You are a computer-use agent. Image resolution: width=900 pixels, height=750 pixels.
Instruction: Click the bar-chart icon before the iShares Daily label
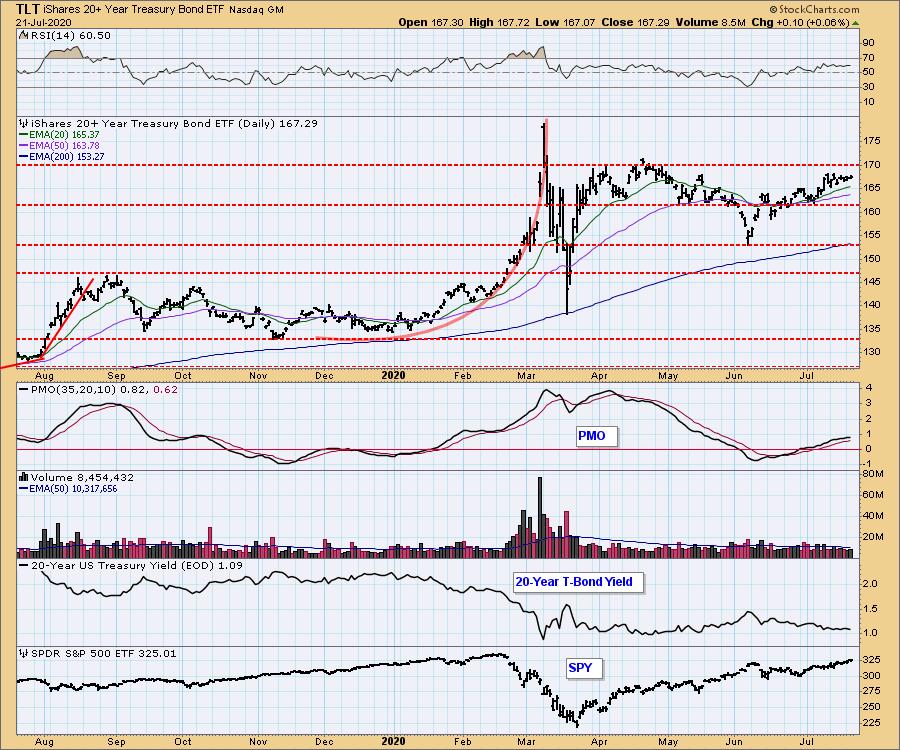(x=24, y=123)
